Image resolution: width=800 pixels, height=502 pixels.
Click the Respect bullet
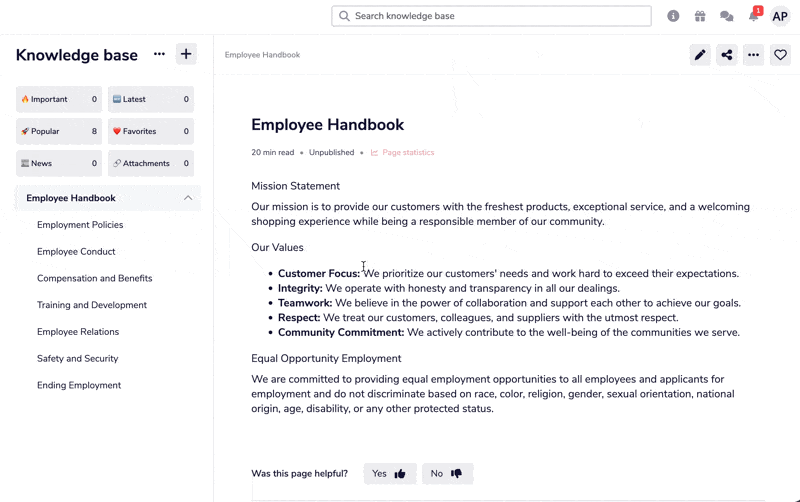(478, 318)
